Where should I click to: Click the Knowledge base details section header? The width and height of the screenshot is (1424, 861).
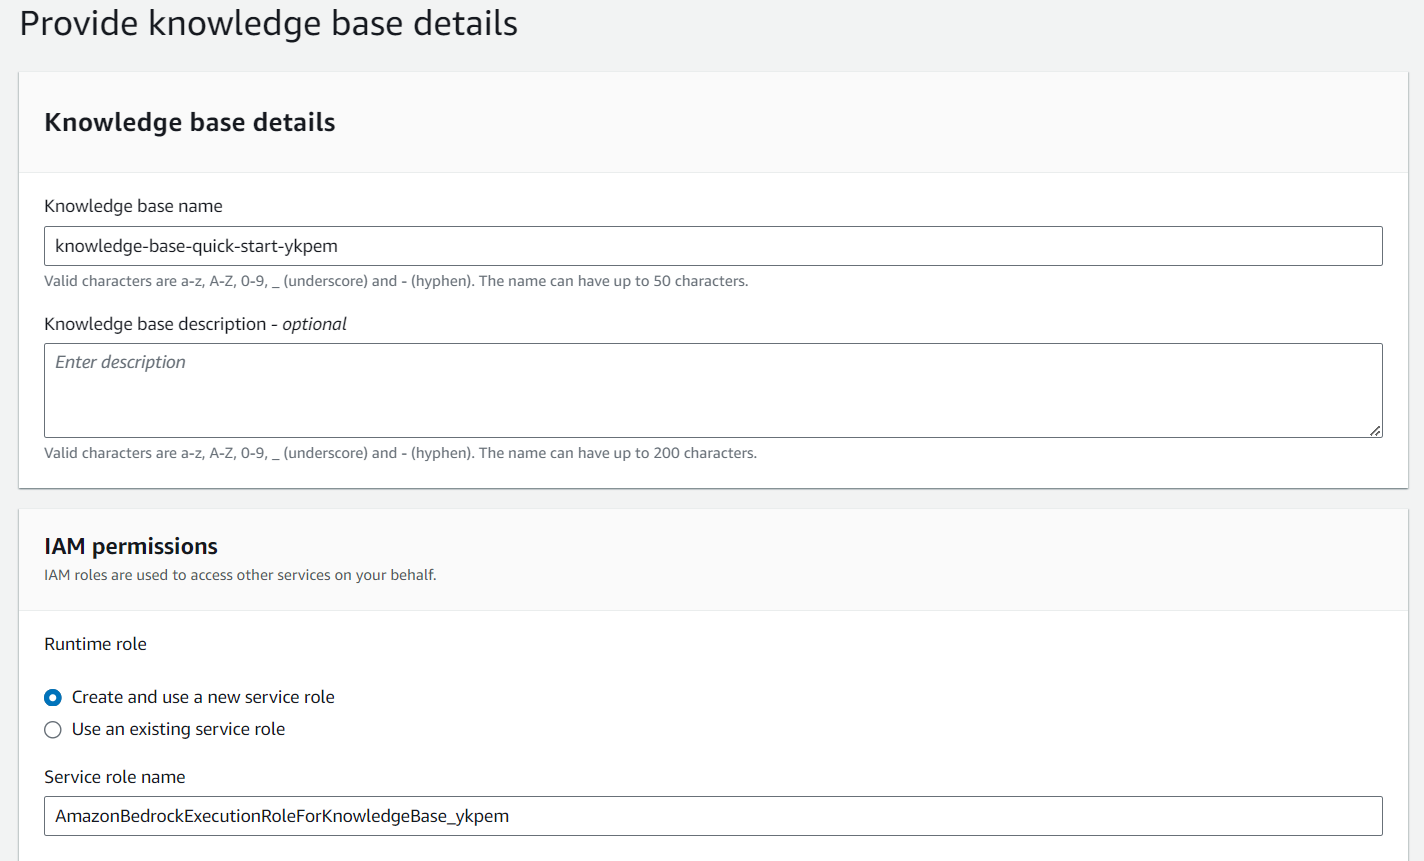click(189, 122)
